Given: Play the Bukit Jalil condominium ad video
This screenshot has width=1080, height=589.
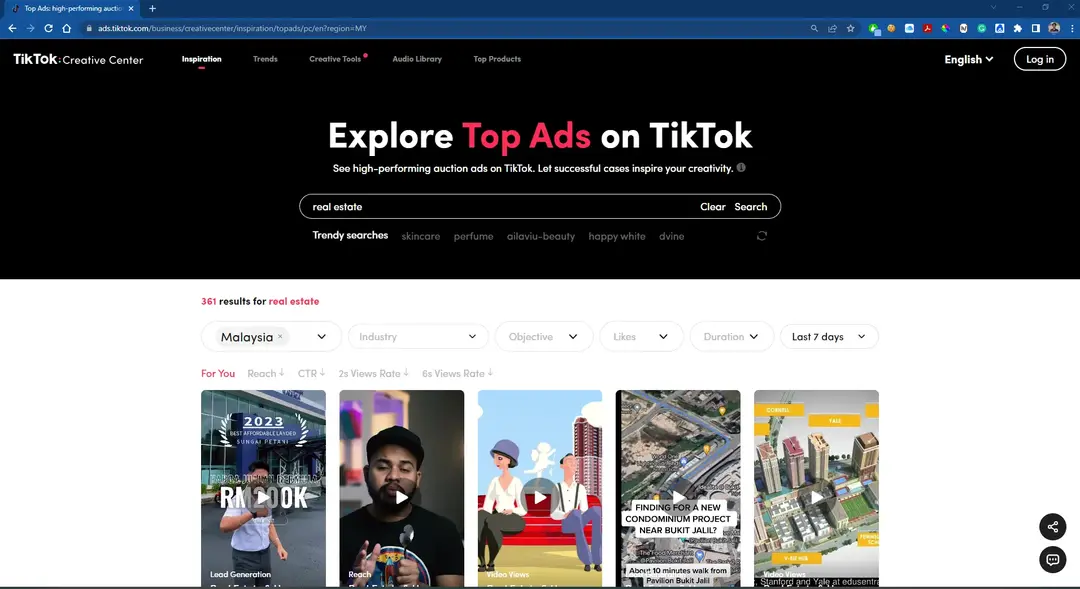Looking at the screenshot, I should [x=678, y=497].
